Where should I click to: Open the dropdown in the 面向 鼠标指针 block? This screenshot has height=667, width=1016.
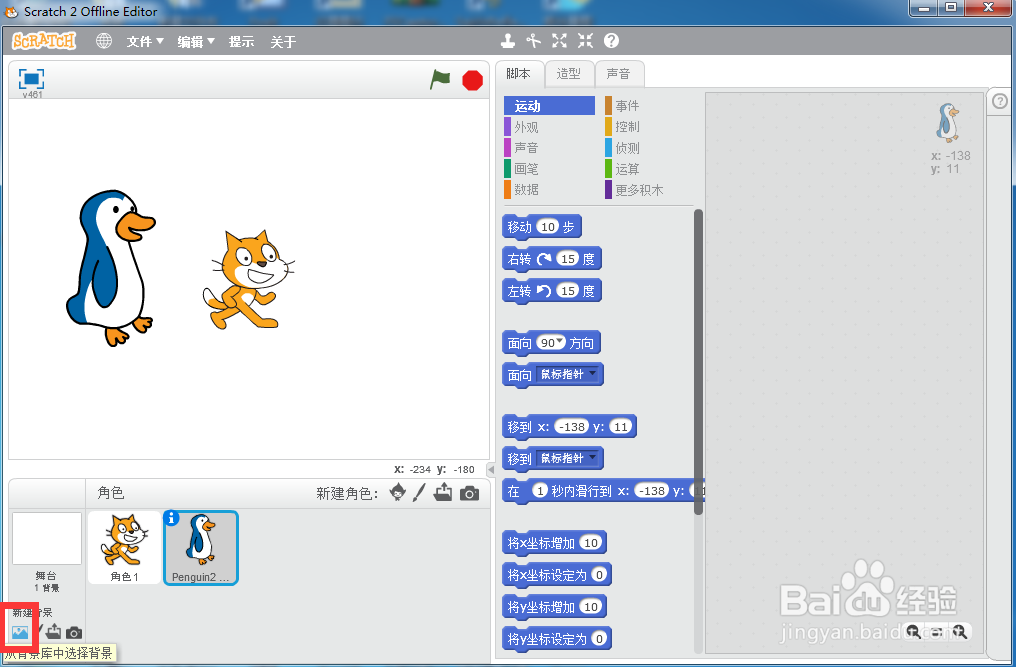click(592, 374)
